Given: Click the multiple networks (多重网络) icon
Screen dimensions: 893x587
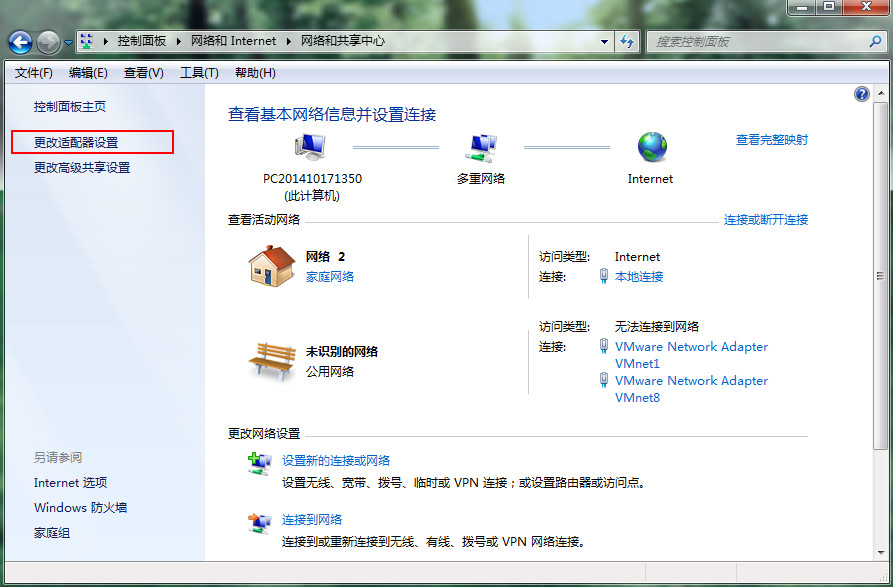Looking at the screenshot, I should click(x=481, y=148).
